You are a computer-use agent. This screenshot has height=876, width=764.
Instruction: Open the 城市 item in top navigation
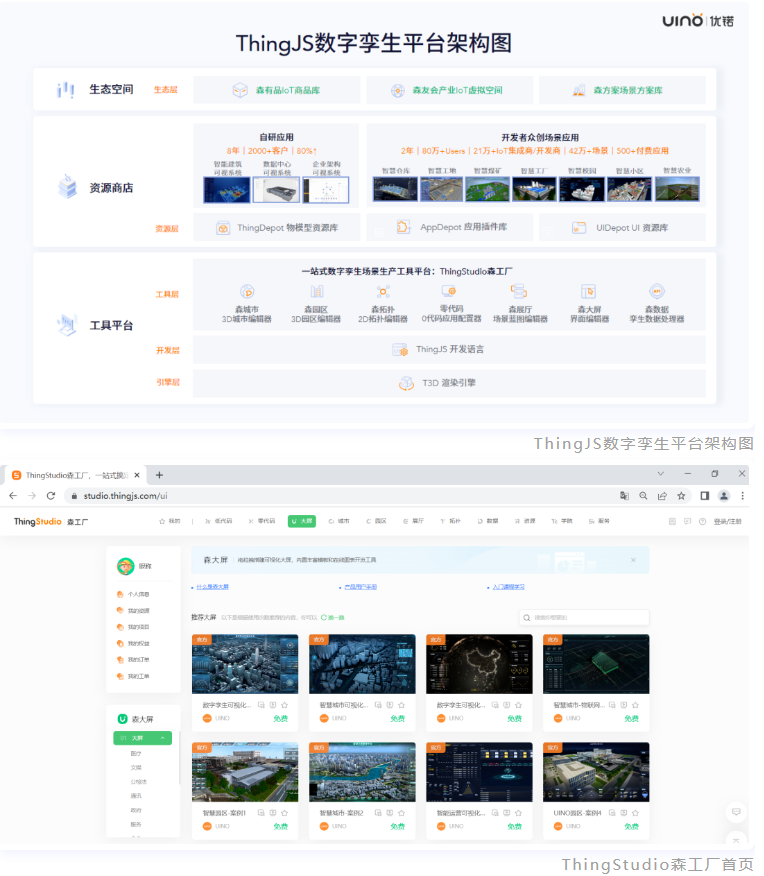339,521
